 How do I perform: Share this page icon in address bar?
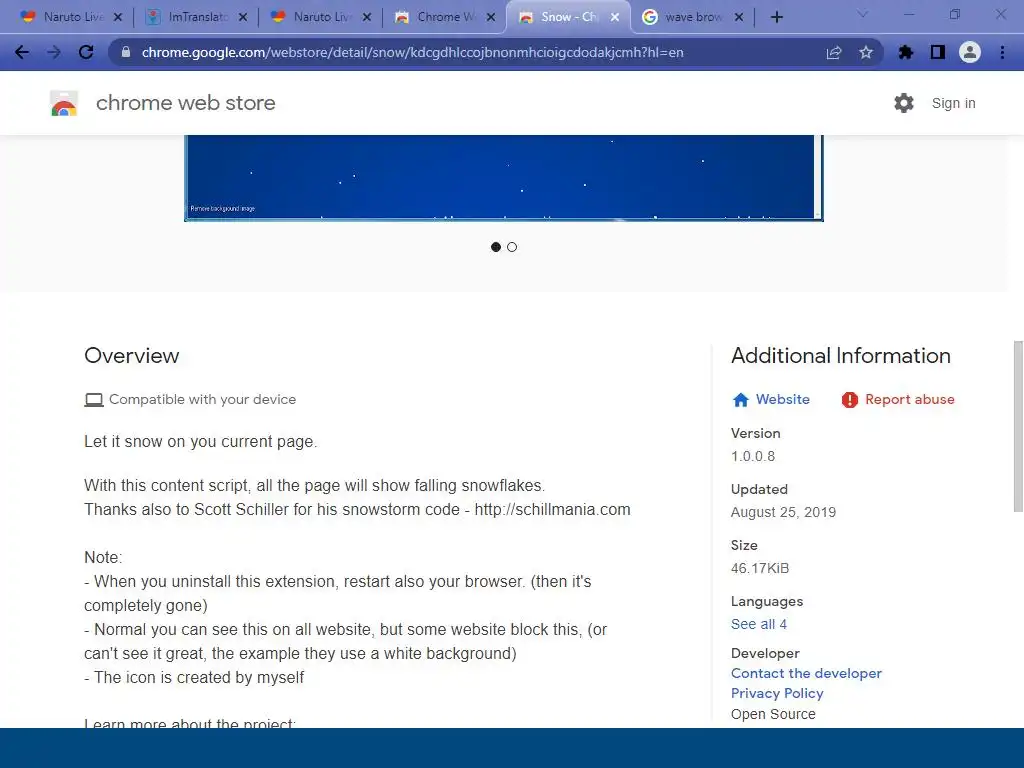click(834, 52)
